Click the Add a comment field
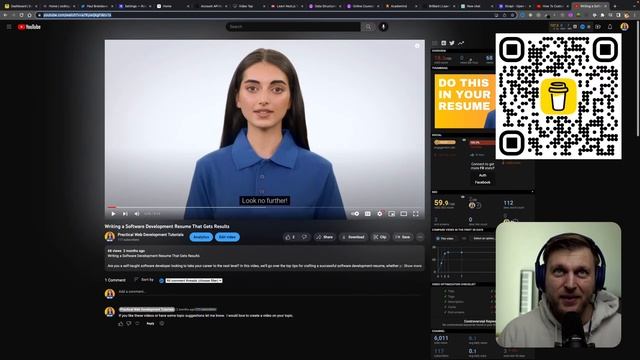This screenshot has height=360, width=640. (x=269, y=292)
